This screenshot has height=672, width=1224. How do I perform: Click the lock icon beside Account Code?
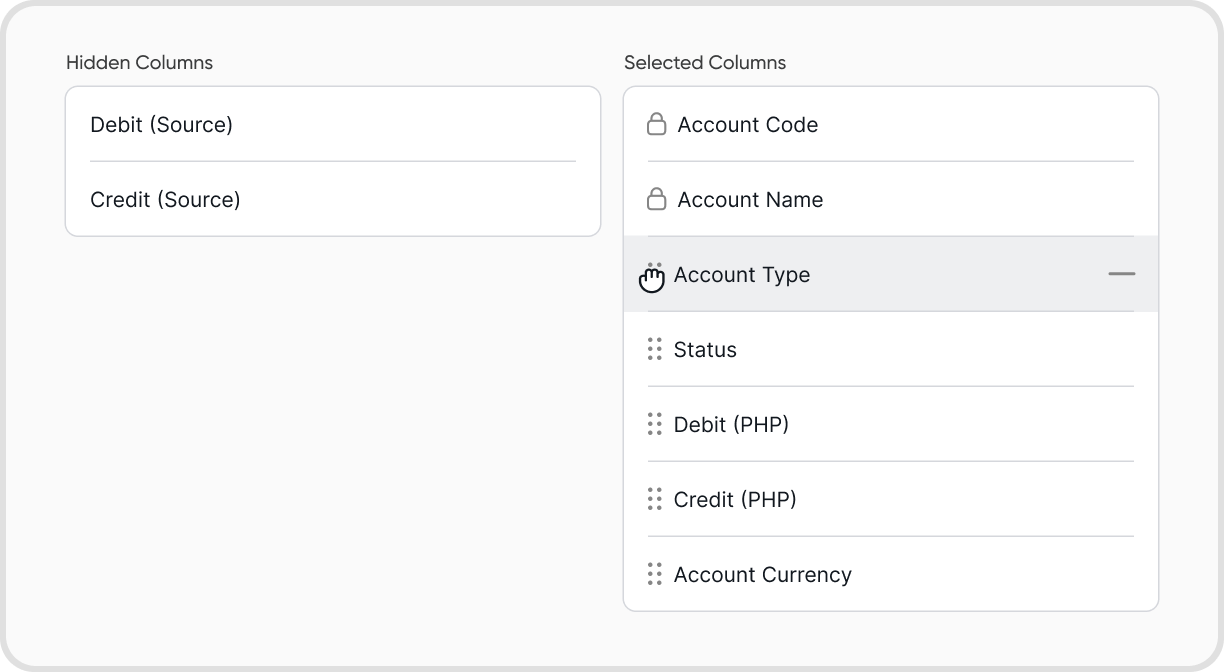(x=656, y=125)
